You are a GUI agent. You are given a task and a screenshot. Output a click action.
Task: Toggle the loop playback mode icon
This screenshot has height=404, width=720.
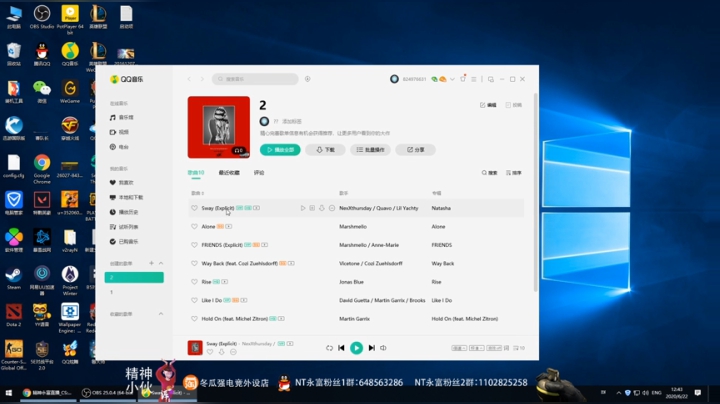tap(329, 348)
